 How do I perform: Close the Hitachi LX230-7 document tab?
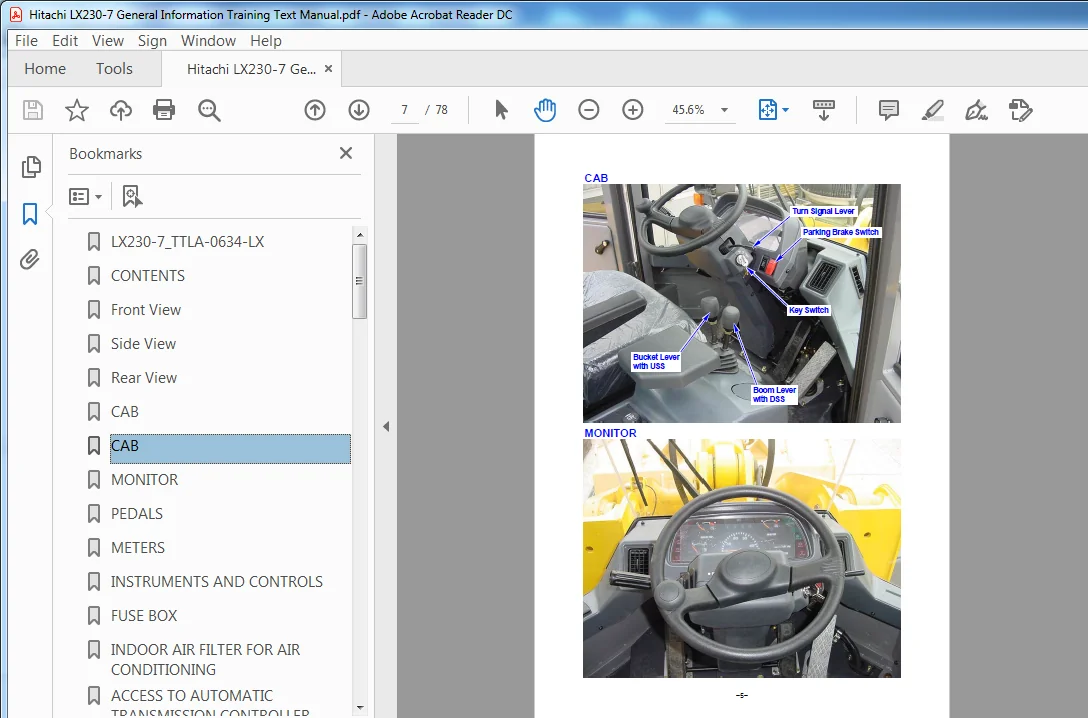click(328, 69)
